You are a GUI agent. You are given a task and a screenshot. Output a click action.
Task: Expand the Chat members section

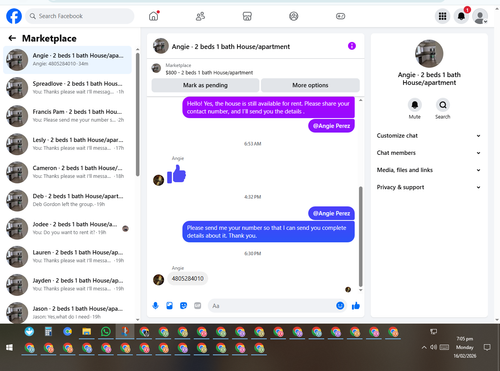click(x=429, y=153)
